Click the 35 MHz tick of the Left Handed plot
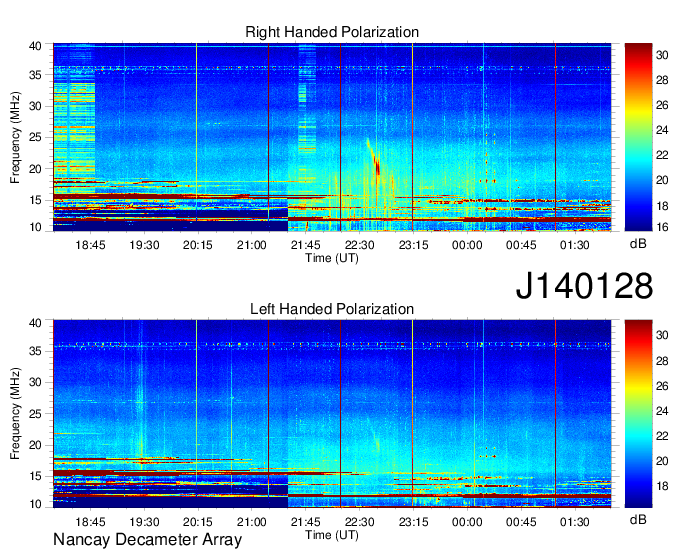This screenshot has width=680, height=552. [x=35, y=351]
